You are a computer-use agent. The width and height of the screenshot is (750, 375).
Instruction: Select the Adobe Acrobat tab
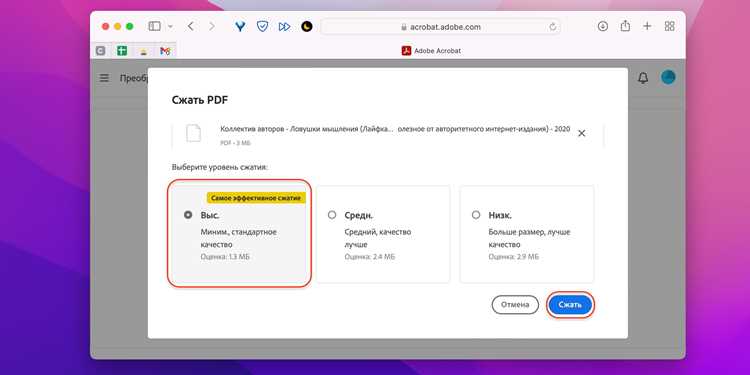click(x=431, y=51)
